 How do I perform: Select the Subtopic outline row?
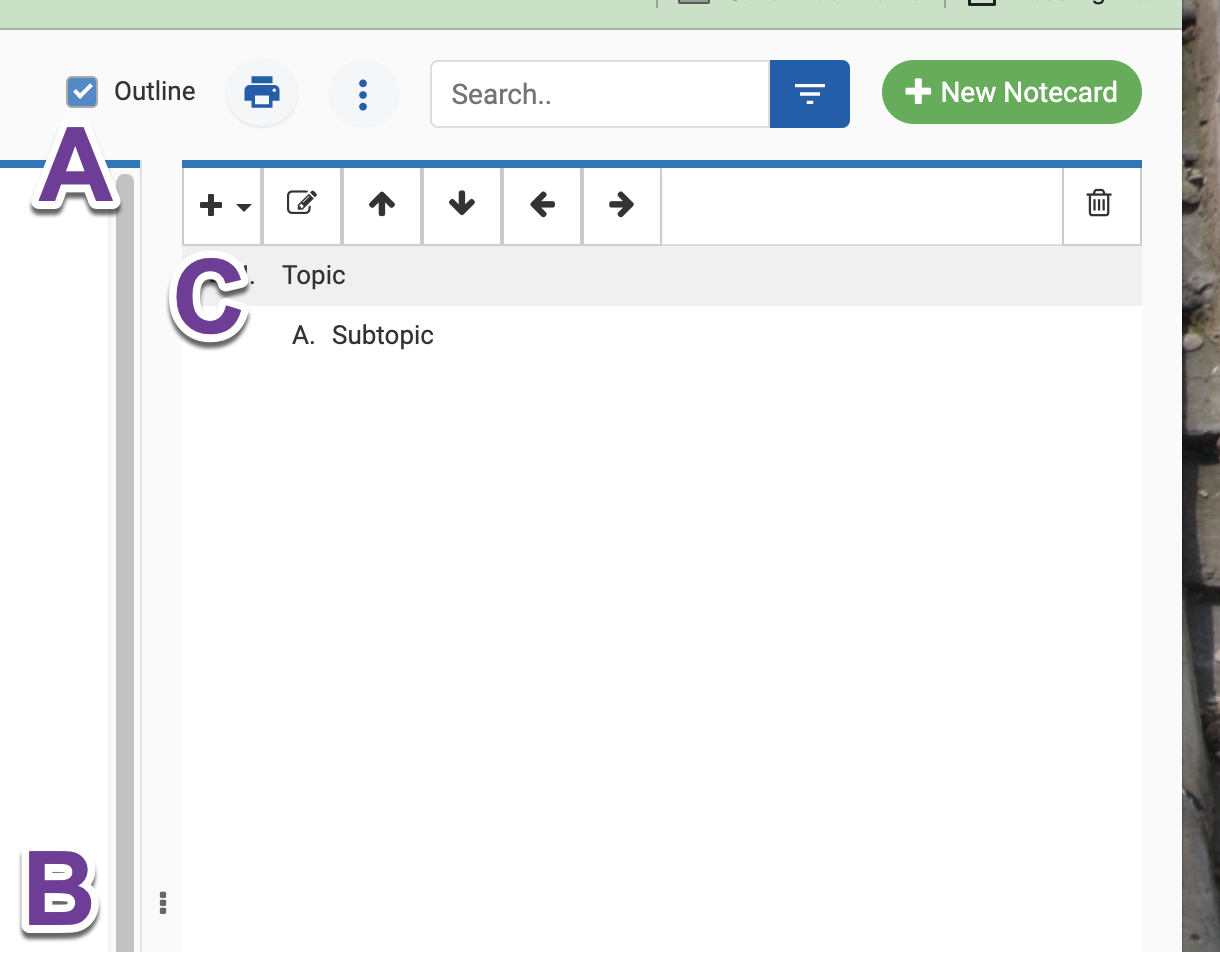pos(382,335)
